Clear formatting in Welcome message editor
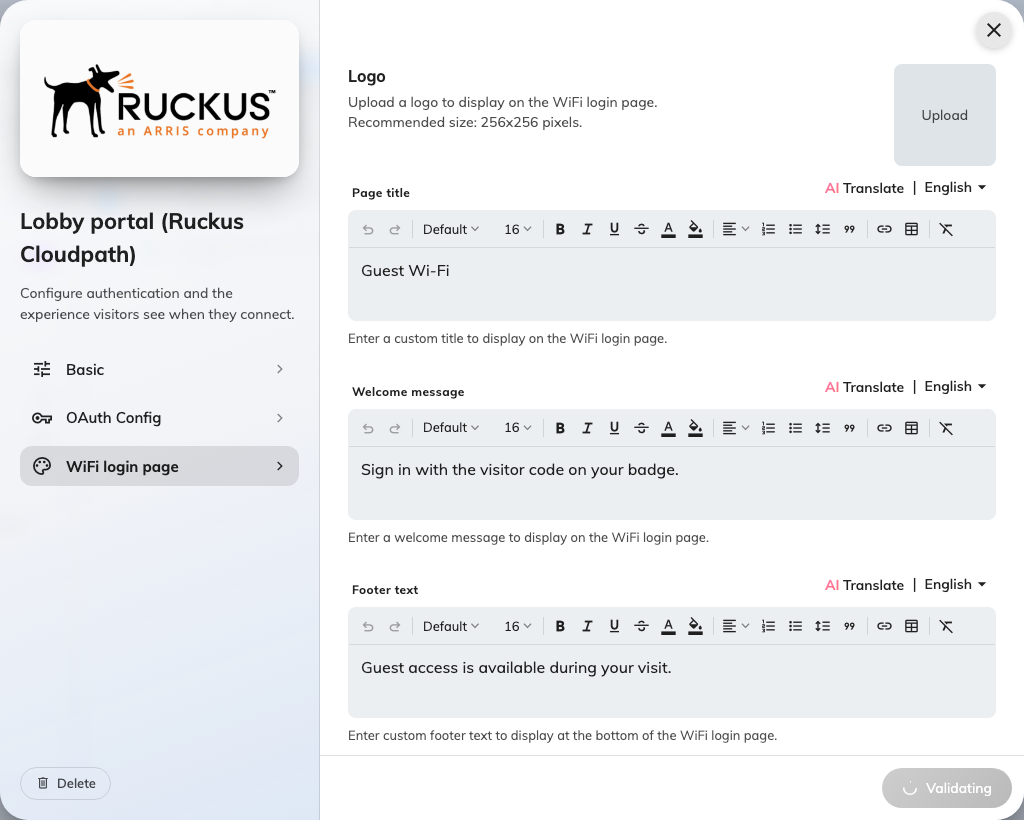 (x=946, y=428)
